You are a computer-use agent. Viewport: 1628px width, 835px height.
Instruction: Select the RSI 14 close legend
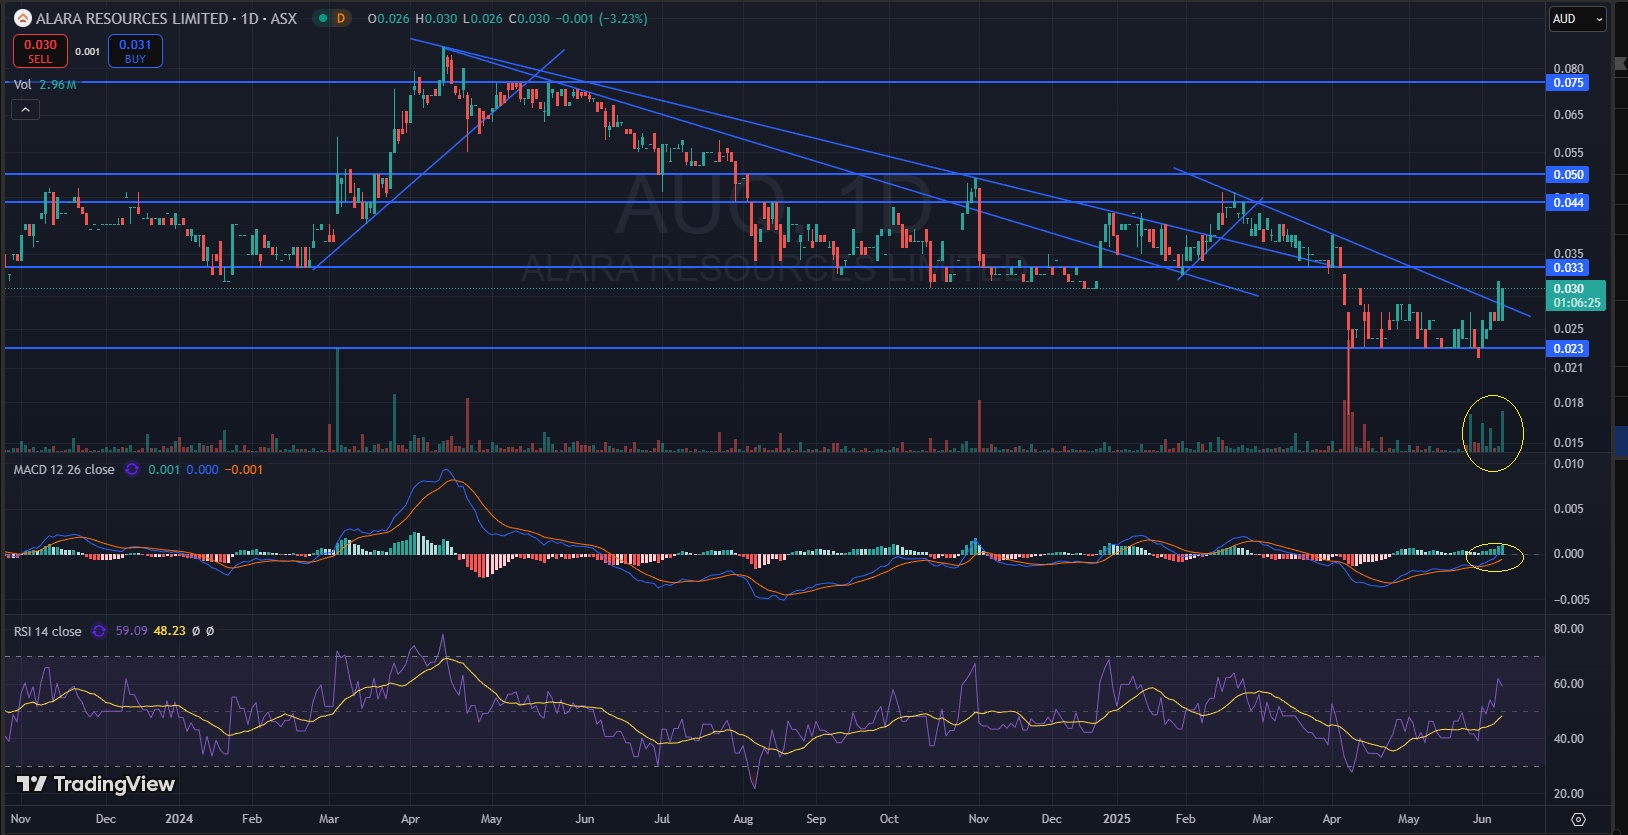coord(47,631)
